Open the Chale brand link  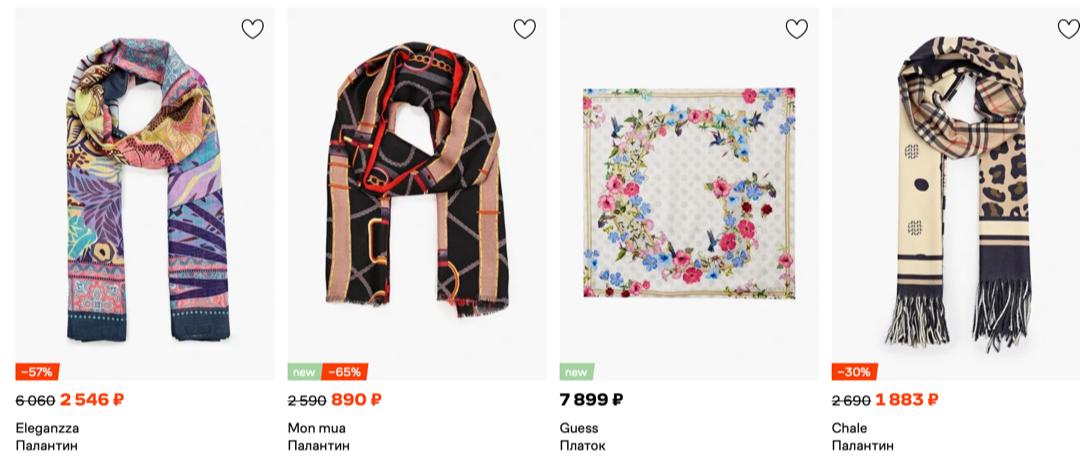849,428
